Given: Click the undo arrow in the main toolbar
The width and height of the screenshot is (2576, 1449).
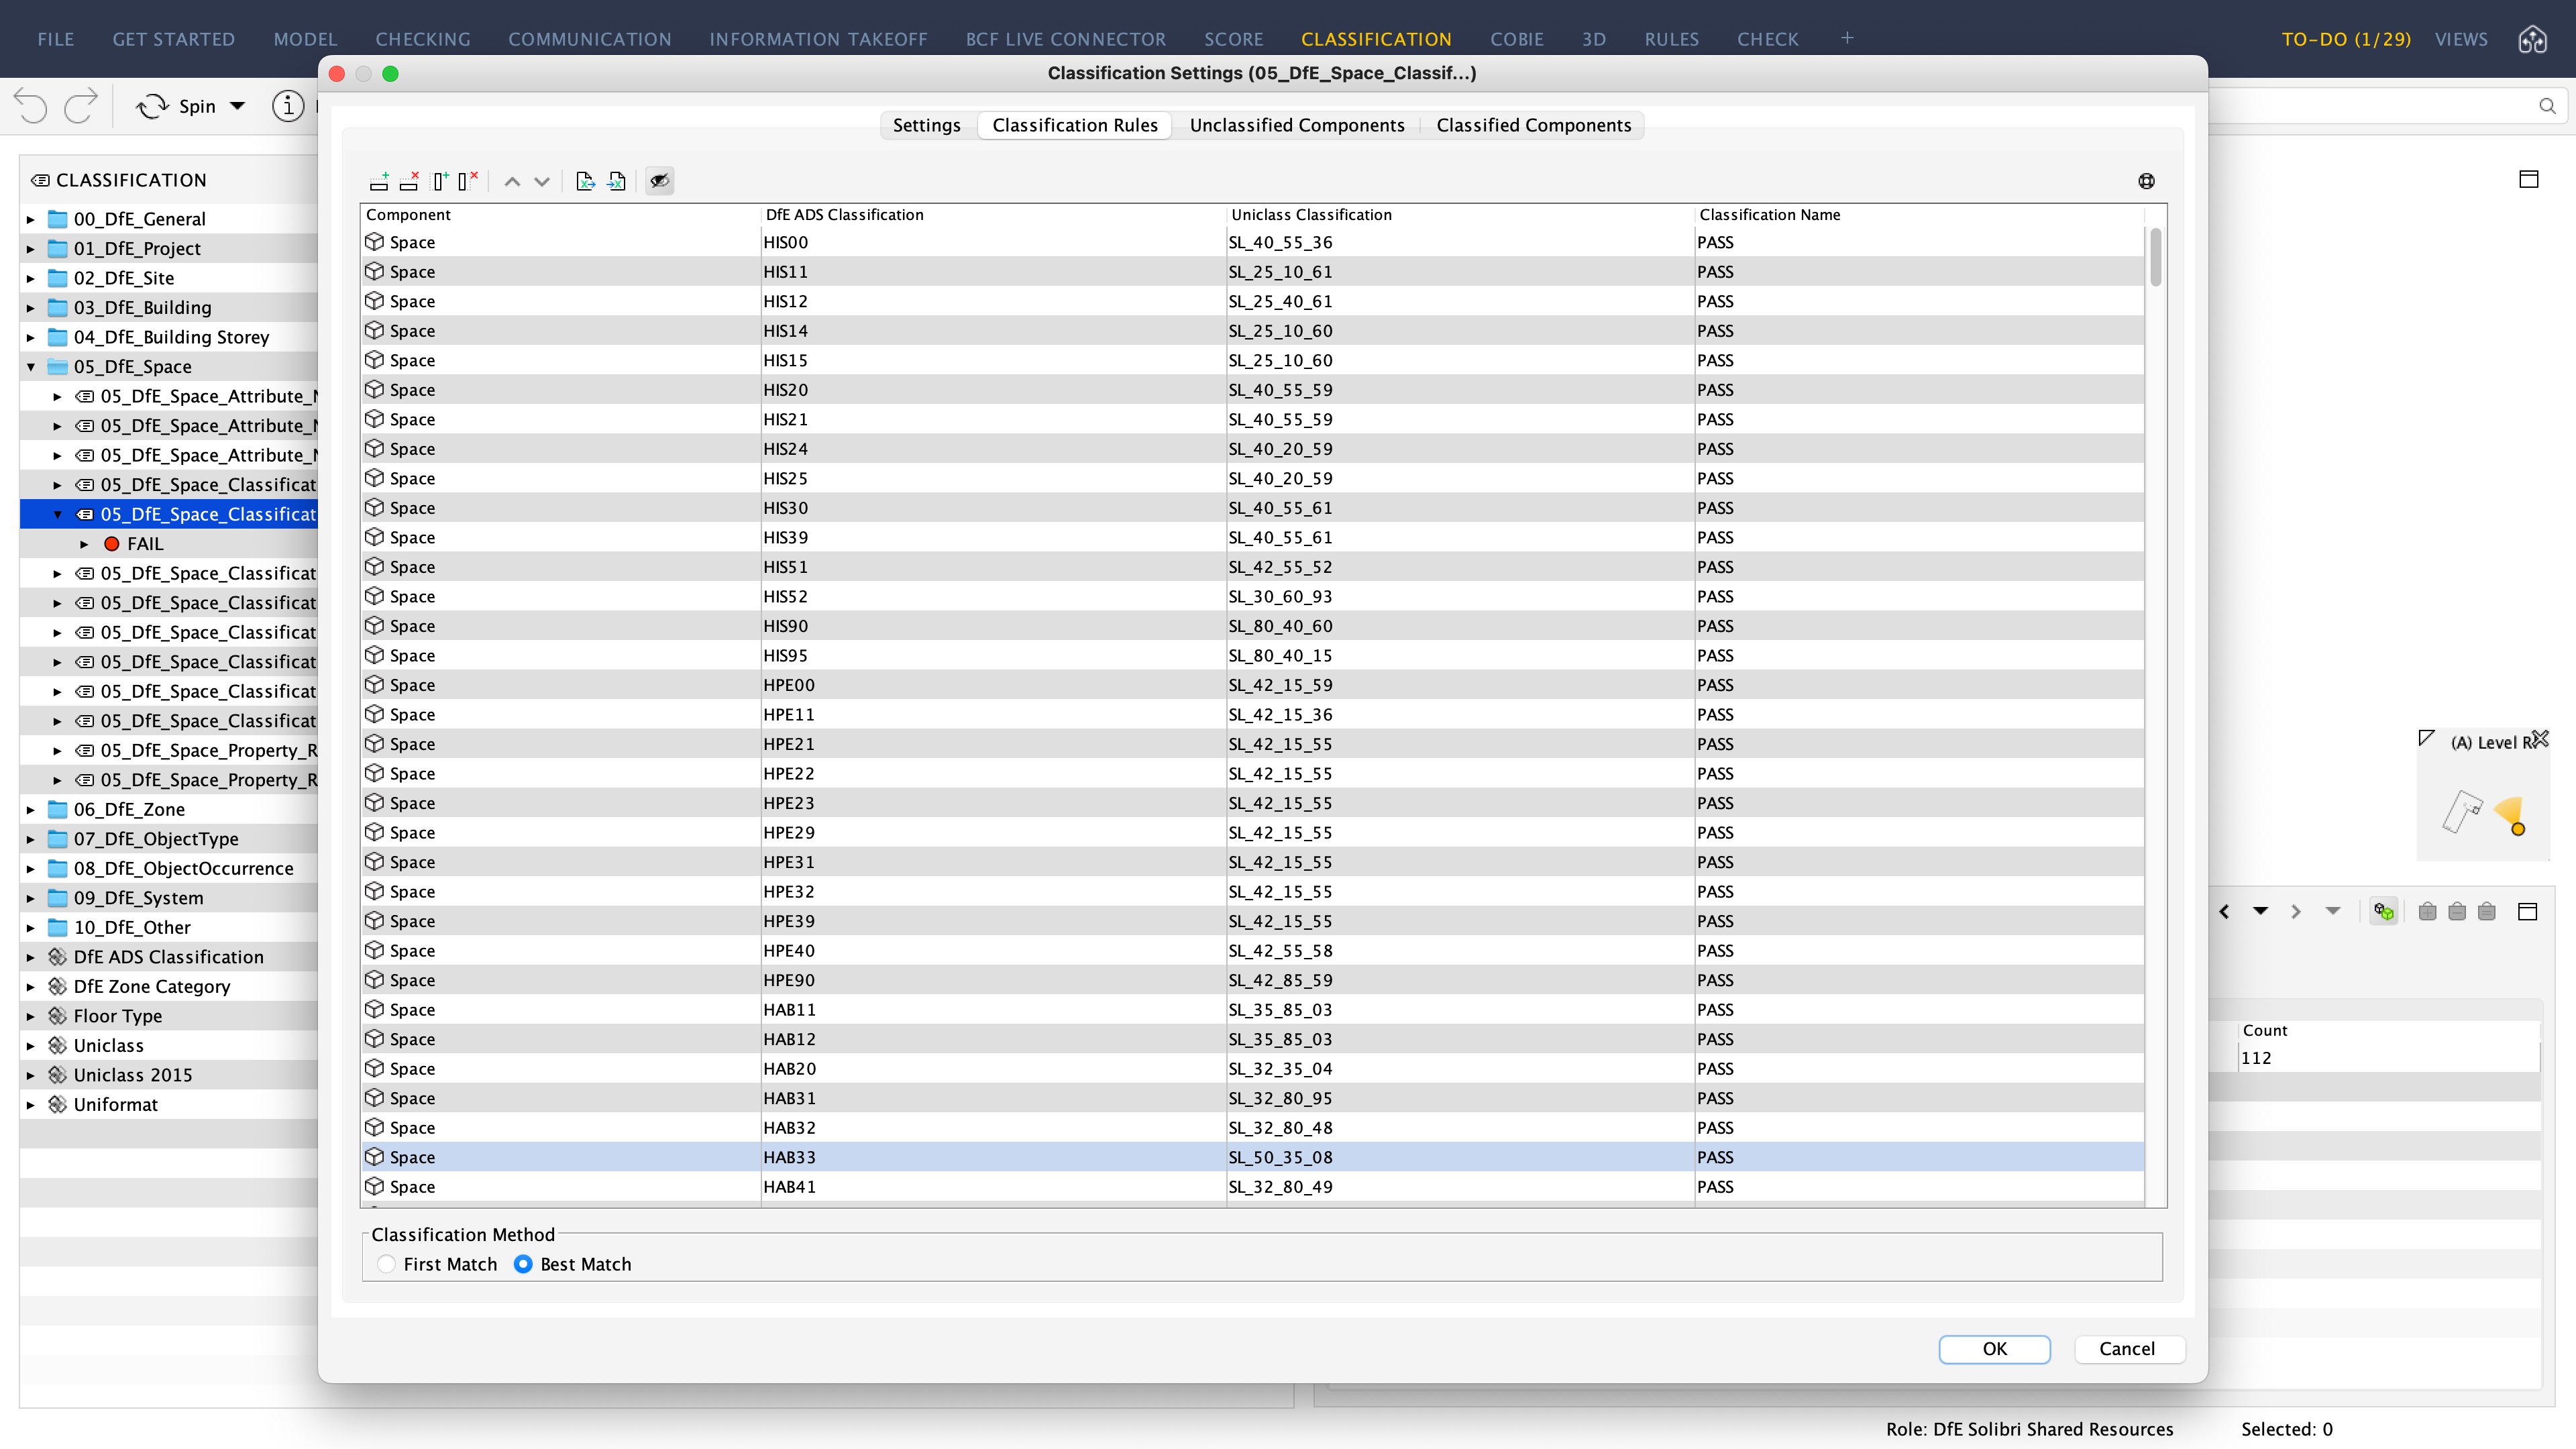Looking at the screenshot, I should coord(31,106).
